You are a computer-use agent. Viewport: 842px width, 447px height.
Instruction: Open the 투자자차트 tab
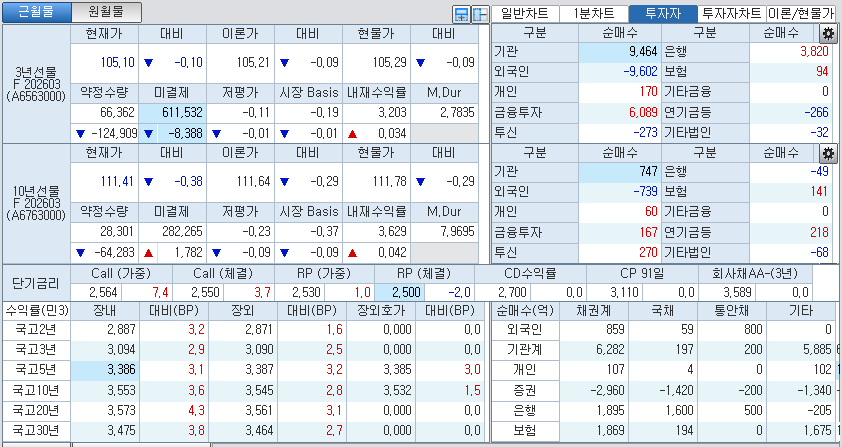732,13
